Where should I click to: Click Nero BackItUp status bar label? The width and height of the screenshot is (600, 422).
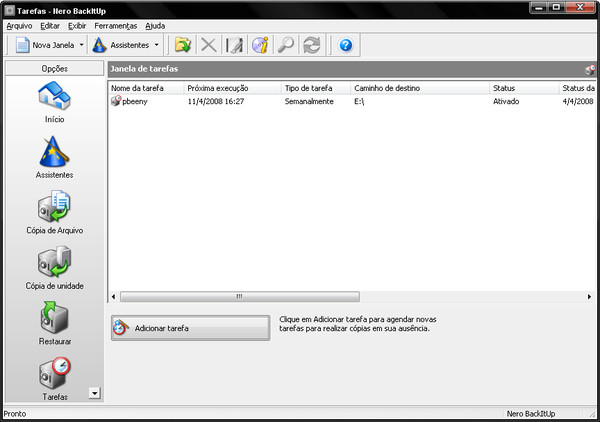pyautogui.click(x=531, y=414)
